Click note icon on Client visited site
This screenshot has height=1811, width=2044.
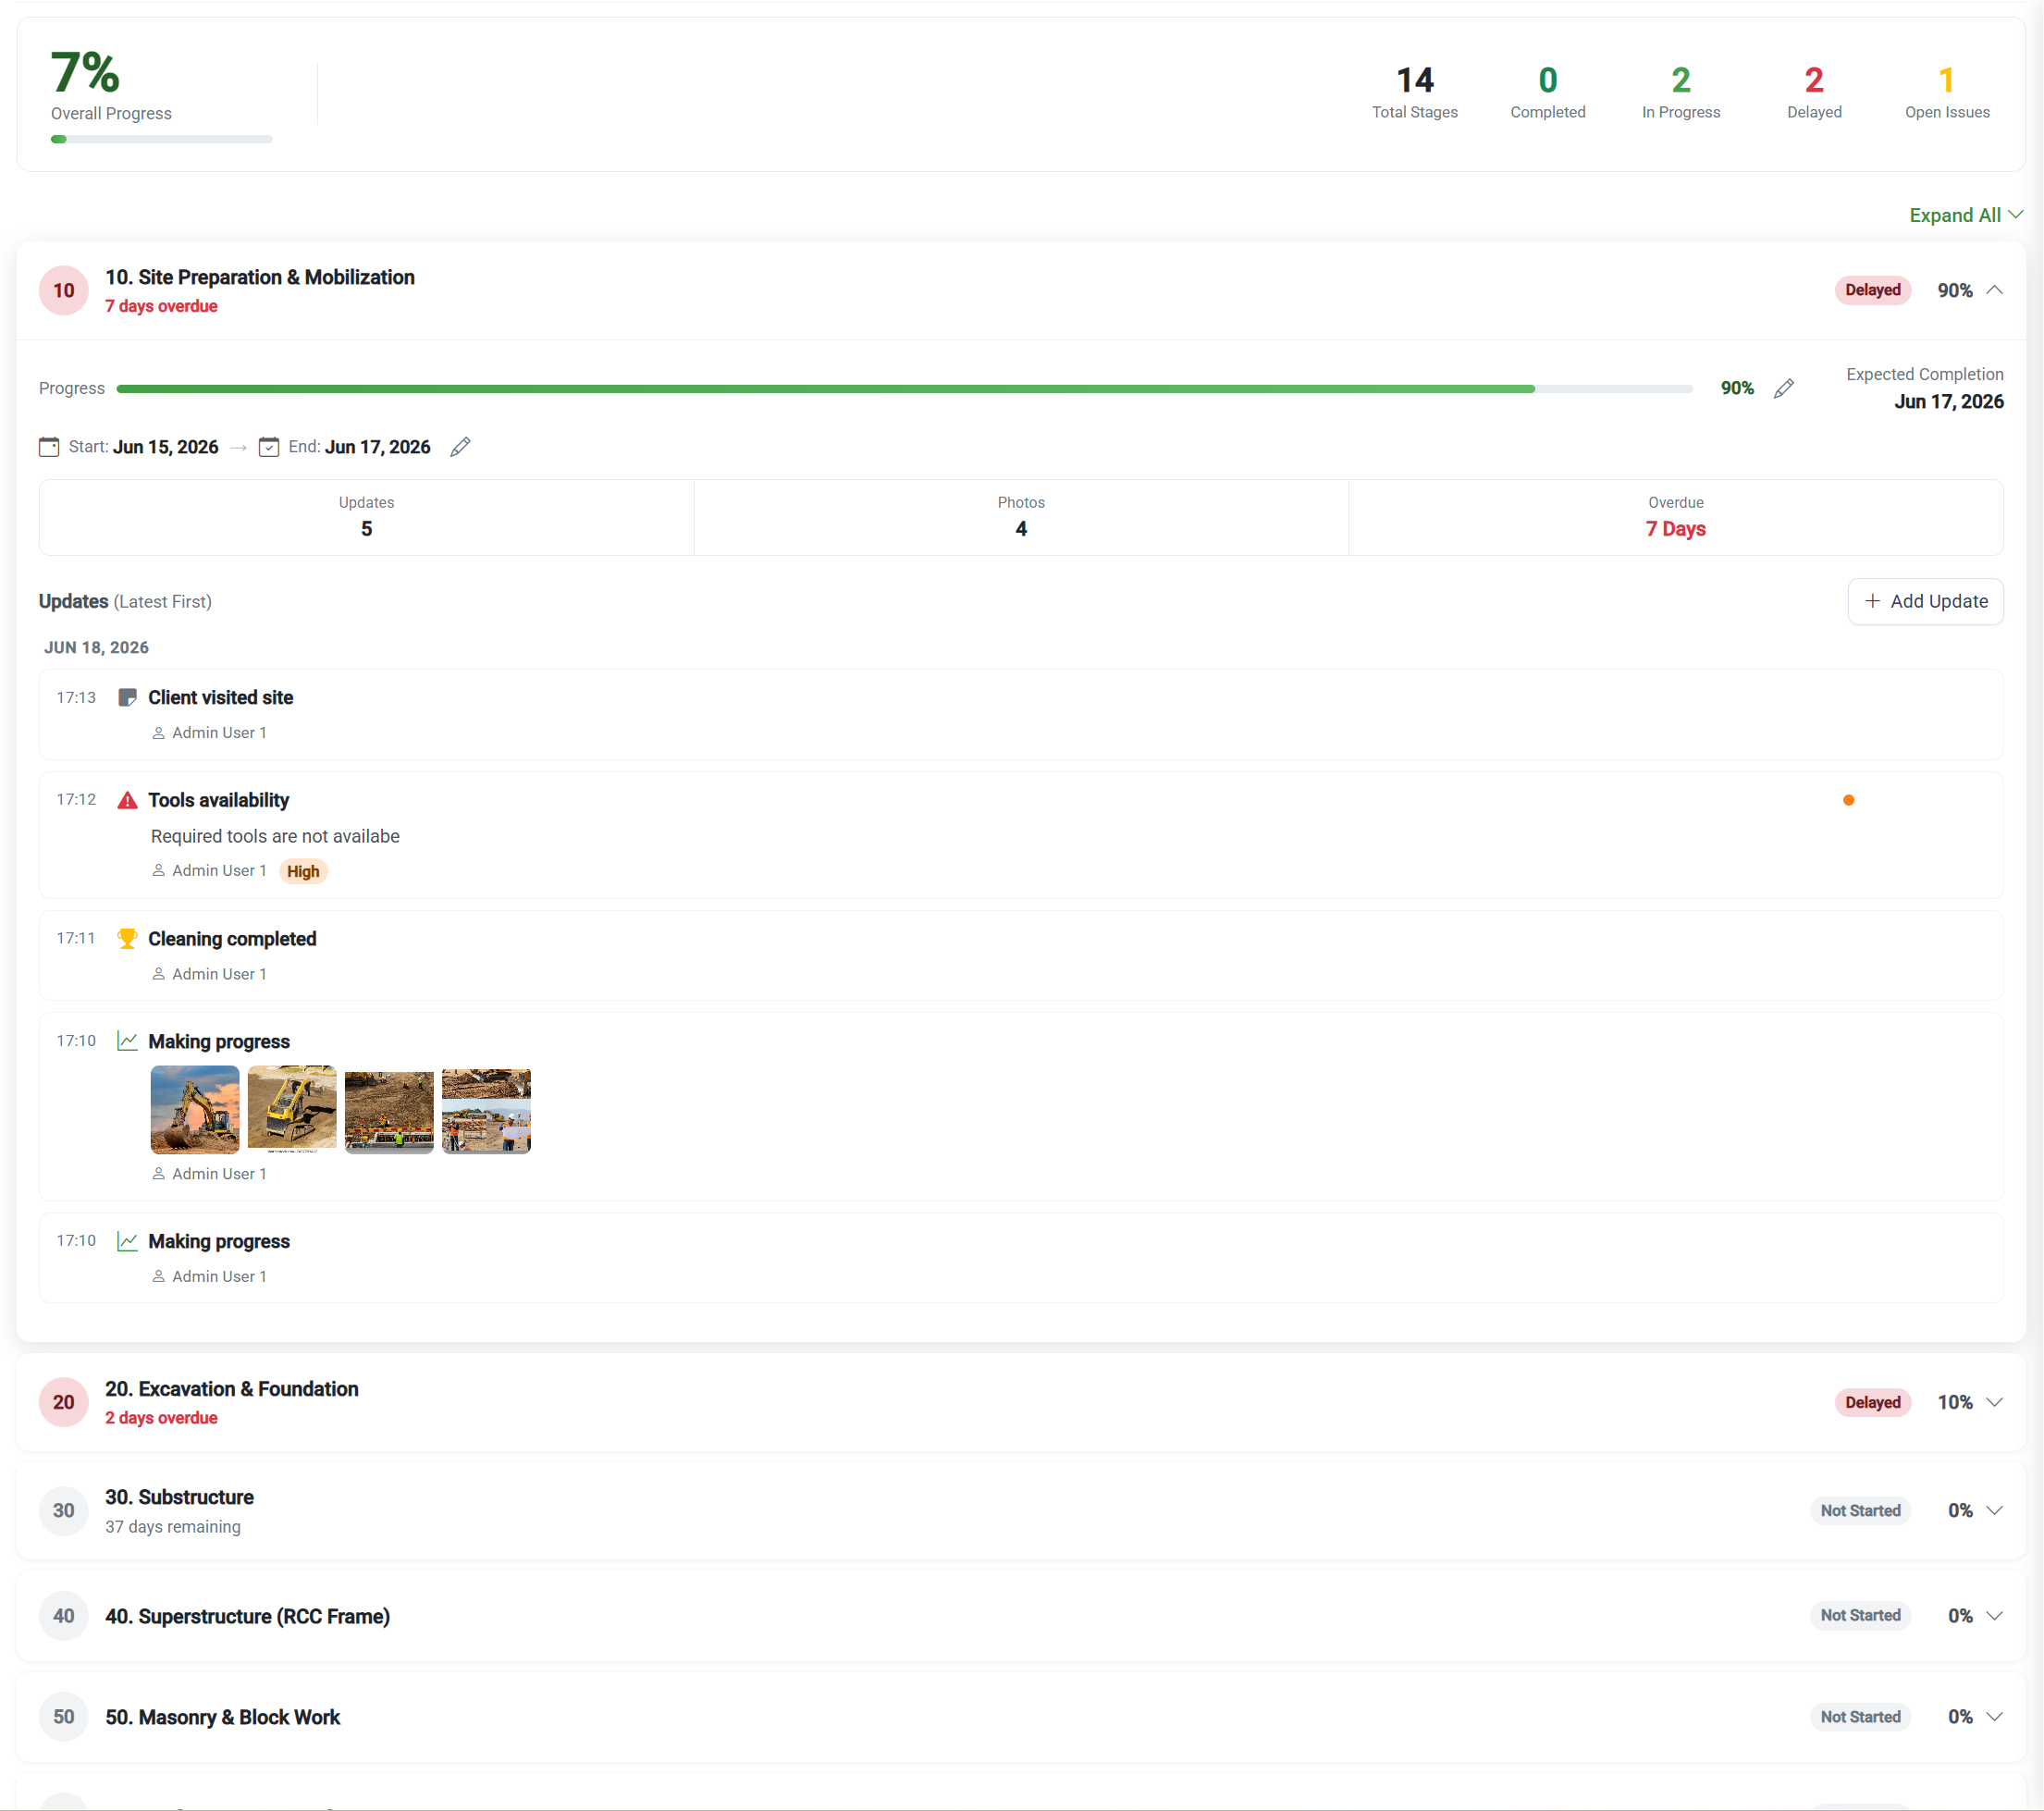(x=127, y=697)
